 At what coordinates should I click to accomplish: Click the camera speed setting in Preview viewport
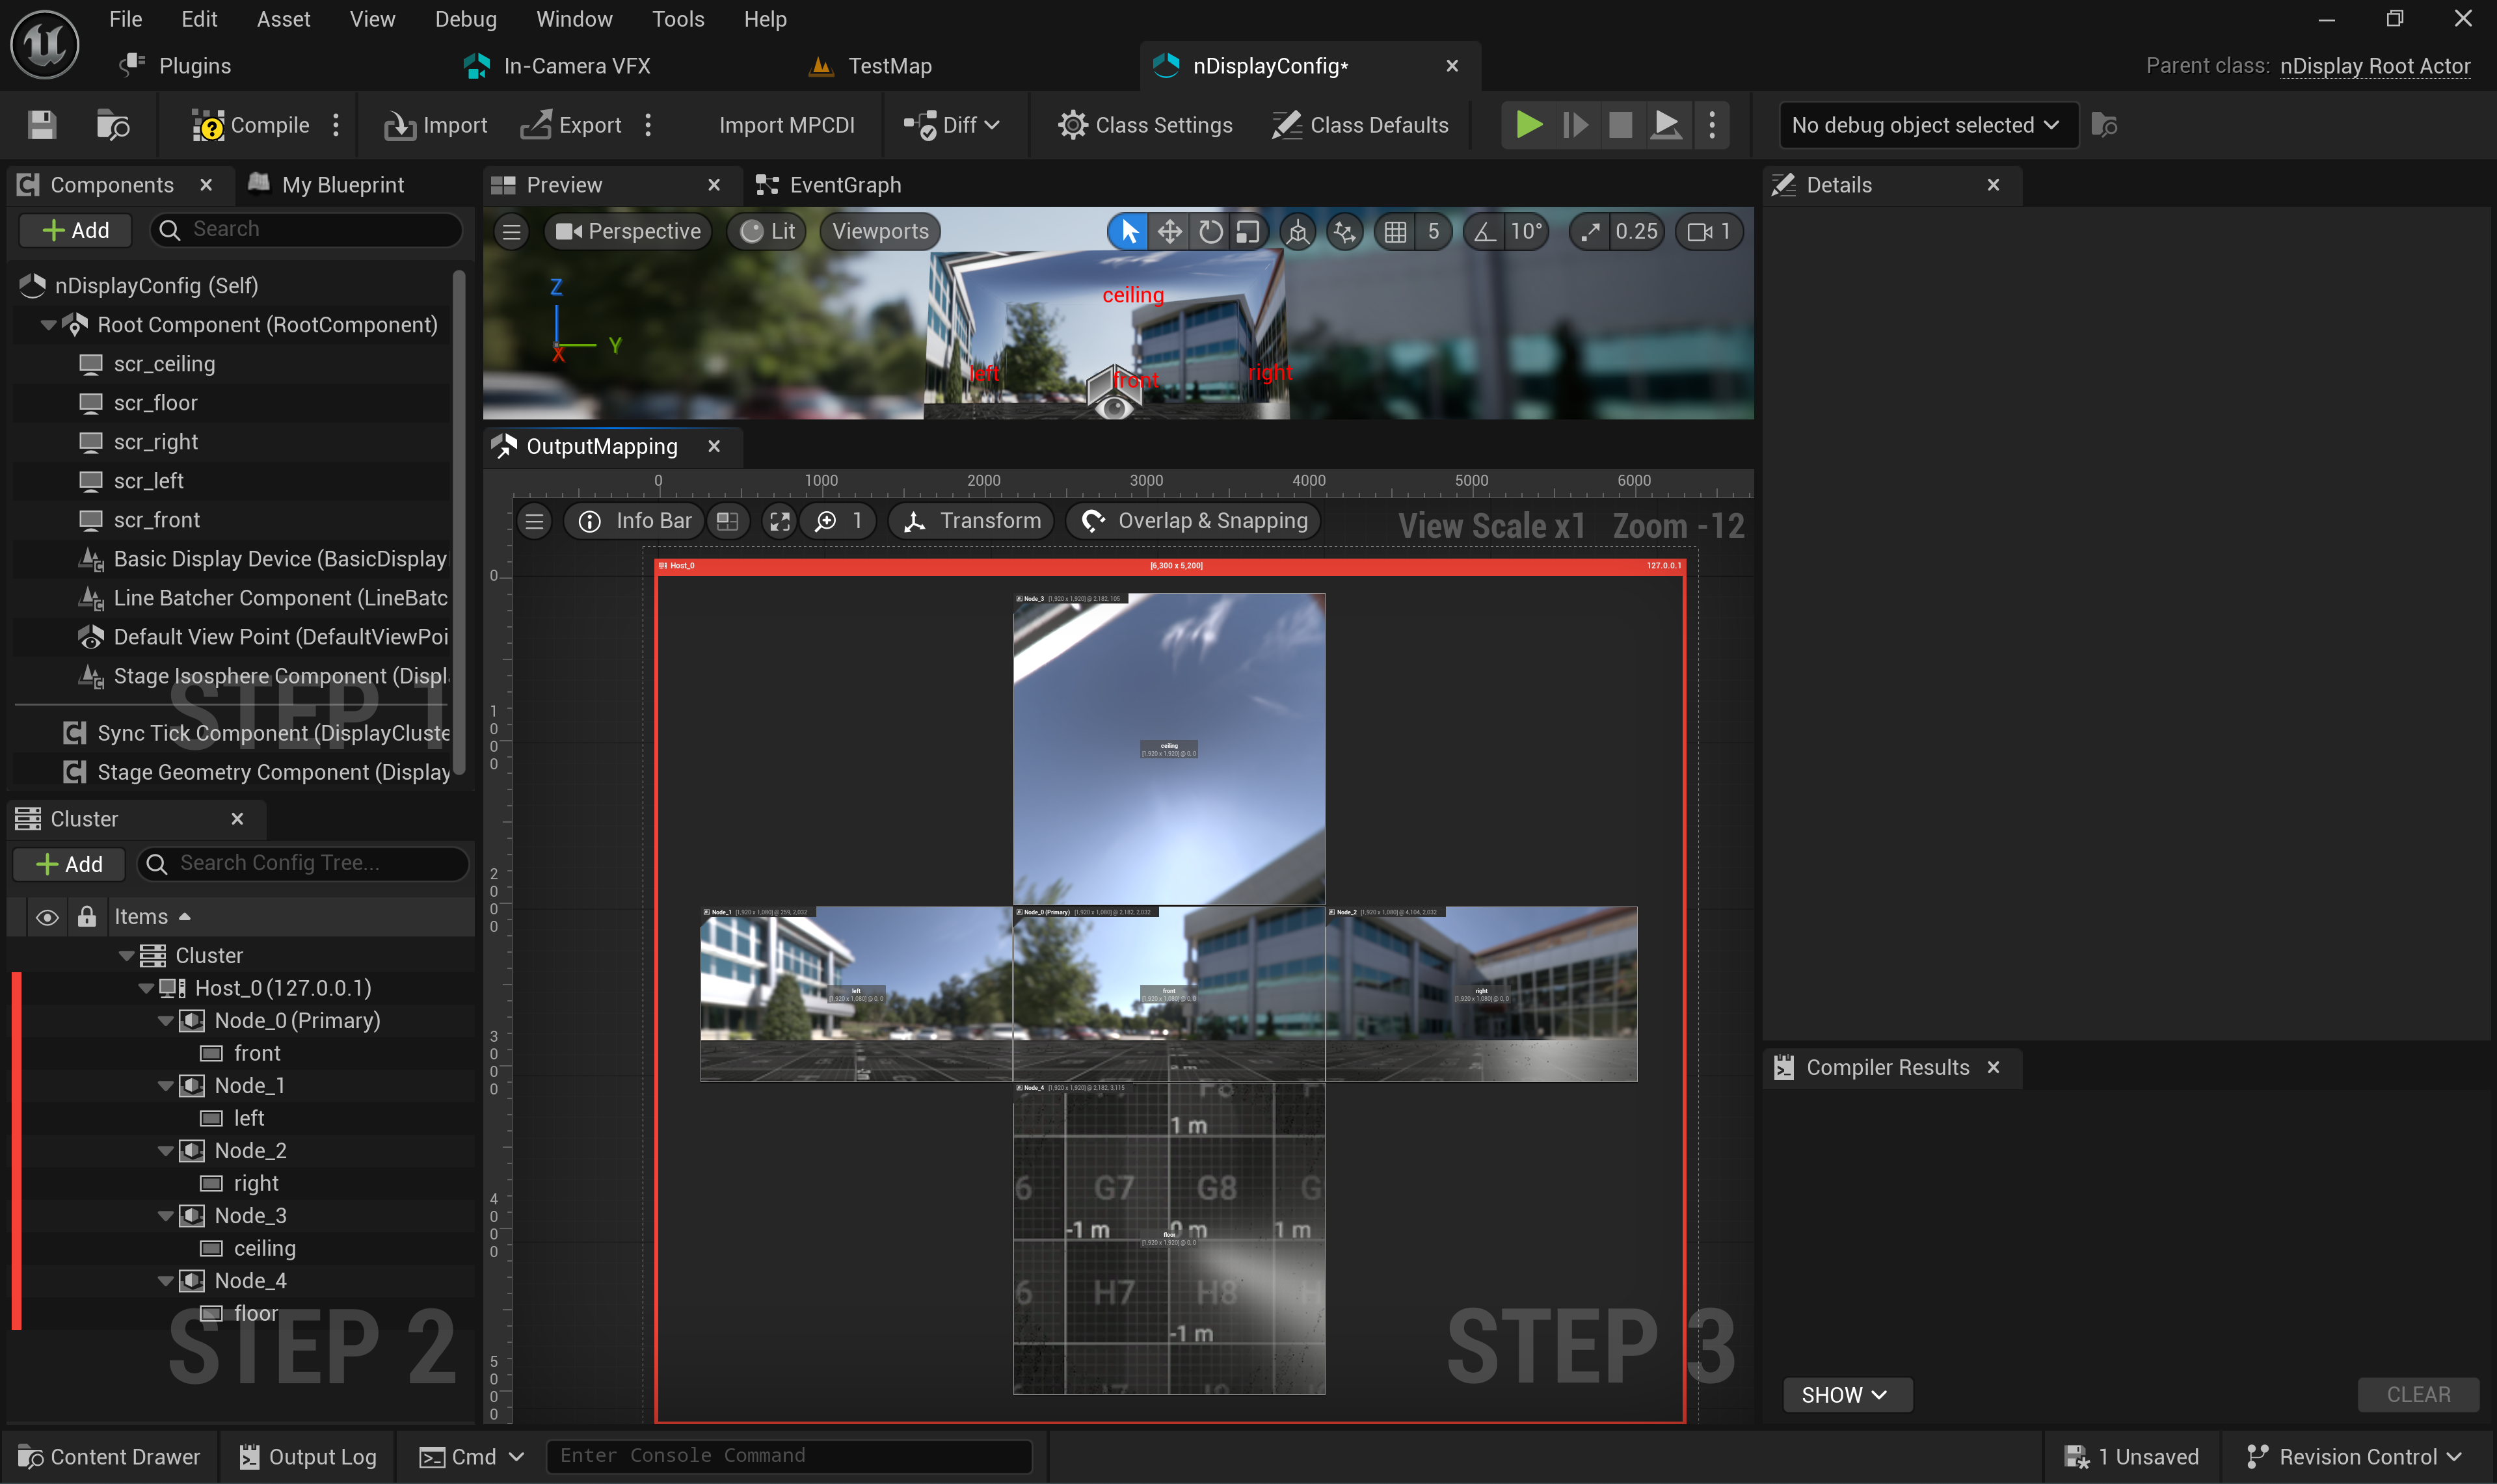coord(1709,232)
